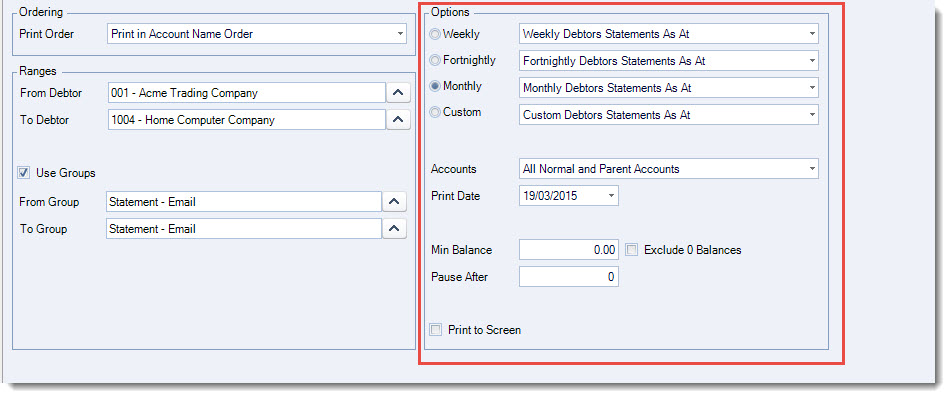Toggle the Use Groups checkbox
The height and width of the screenshot is (398, 950).
pyautogui.click(x=24, y=173)
